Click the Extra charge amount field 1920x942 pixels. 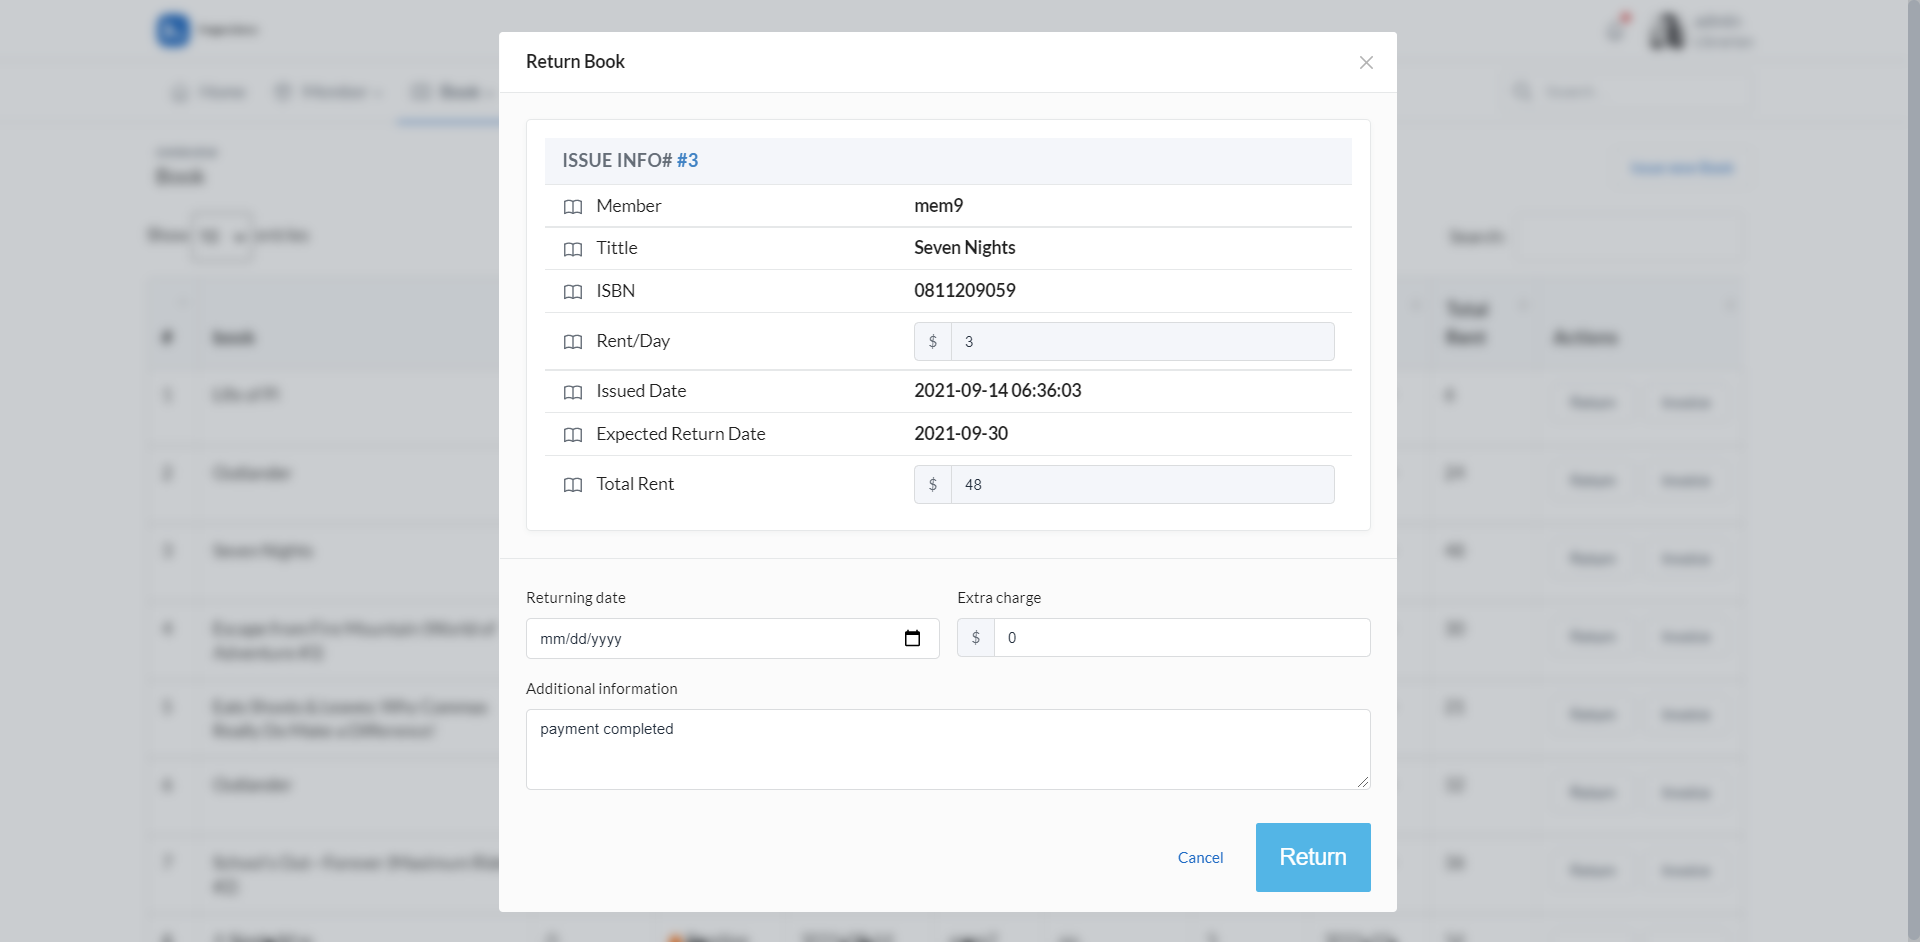coord(1182,637)
